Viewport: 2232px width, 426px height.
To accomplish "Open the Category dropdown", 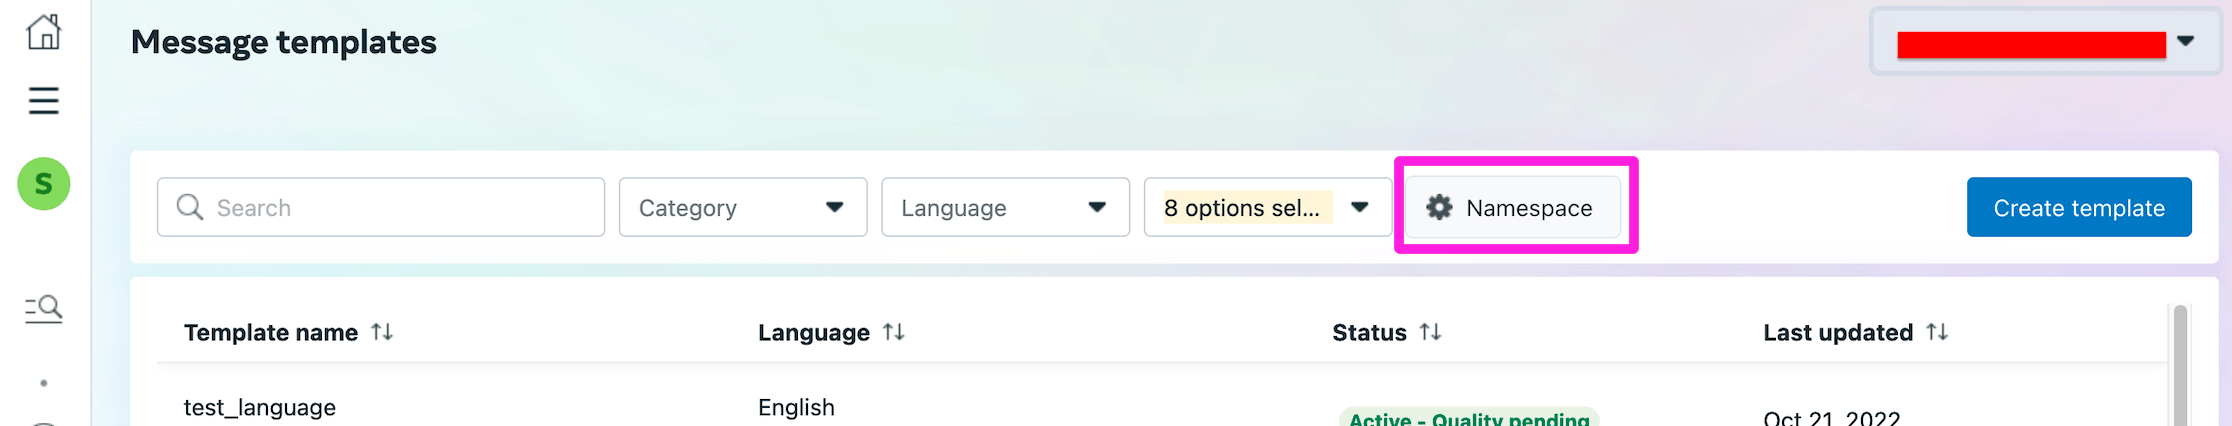I will point(742,207).
